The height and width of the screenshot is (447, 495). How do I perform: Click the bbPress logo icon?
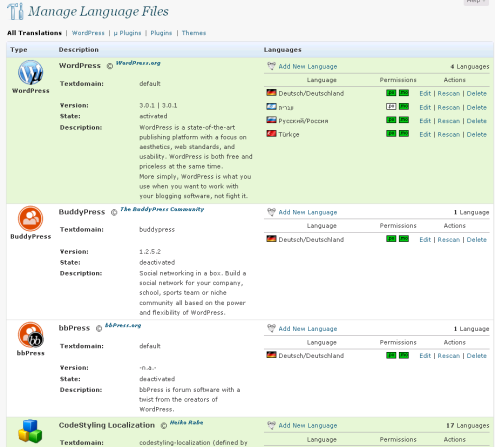(31, 335)
